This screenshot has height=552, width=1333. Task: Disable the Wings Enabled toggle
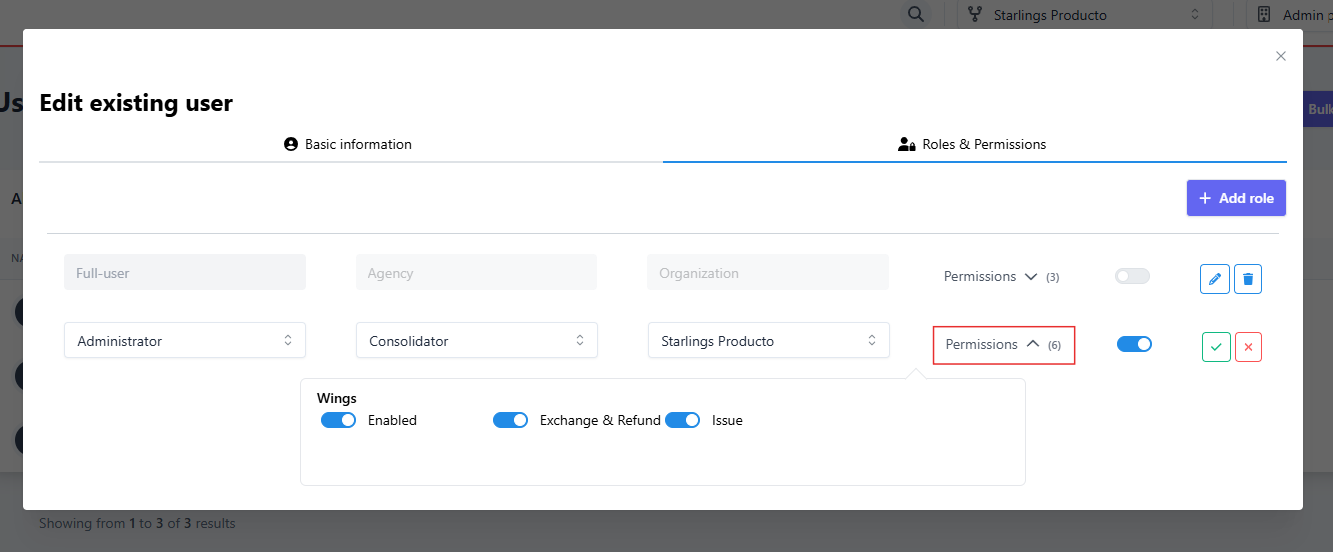click(338, 421)
